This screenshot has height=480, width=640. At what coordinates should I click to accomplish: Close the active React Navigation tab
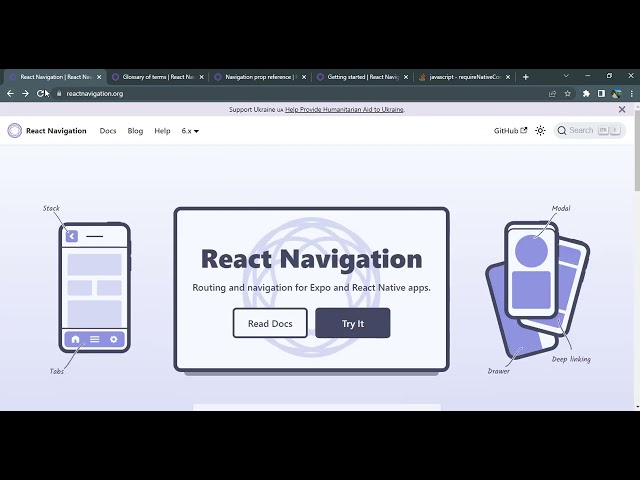click(99, 77)
